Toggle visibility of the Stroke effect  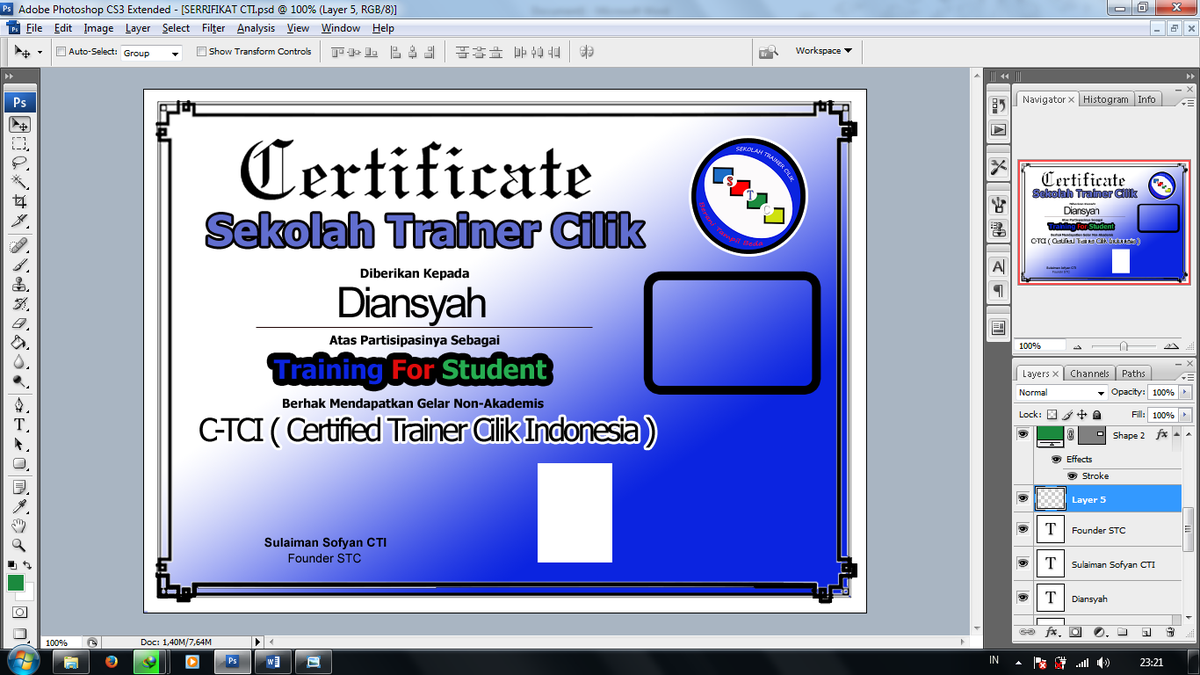coord(1072,475)
